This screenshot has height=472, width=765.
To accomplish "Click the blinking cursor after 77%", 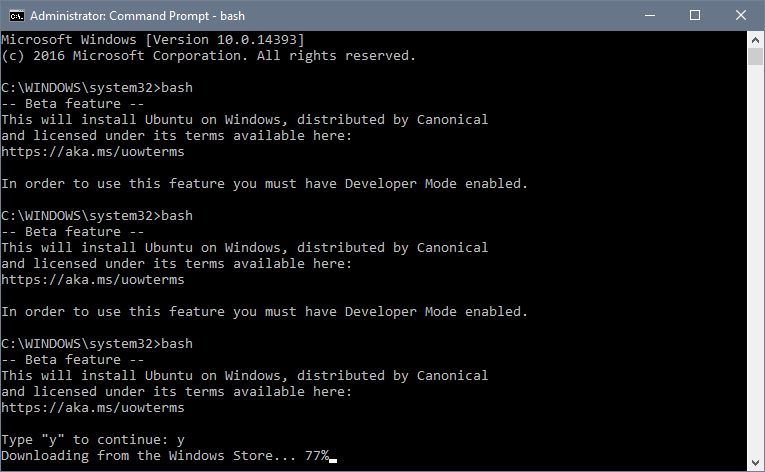I will (x=333, y=460).
